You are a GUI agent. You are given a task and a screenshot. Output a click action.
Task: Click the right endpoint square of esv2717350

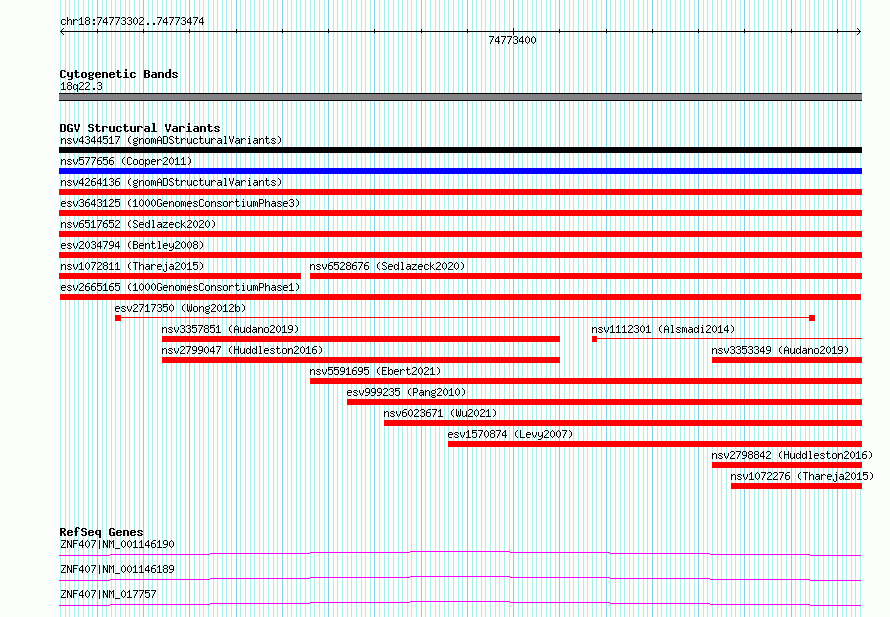click(812, 318)
